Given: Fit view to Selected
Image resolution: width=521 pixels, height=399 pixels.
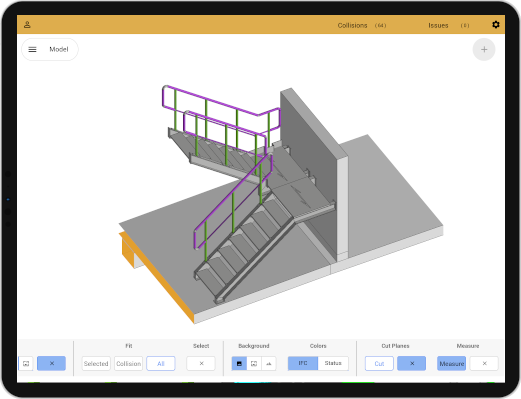Looking at the screenshot, I should click(x=96, y=363).
